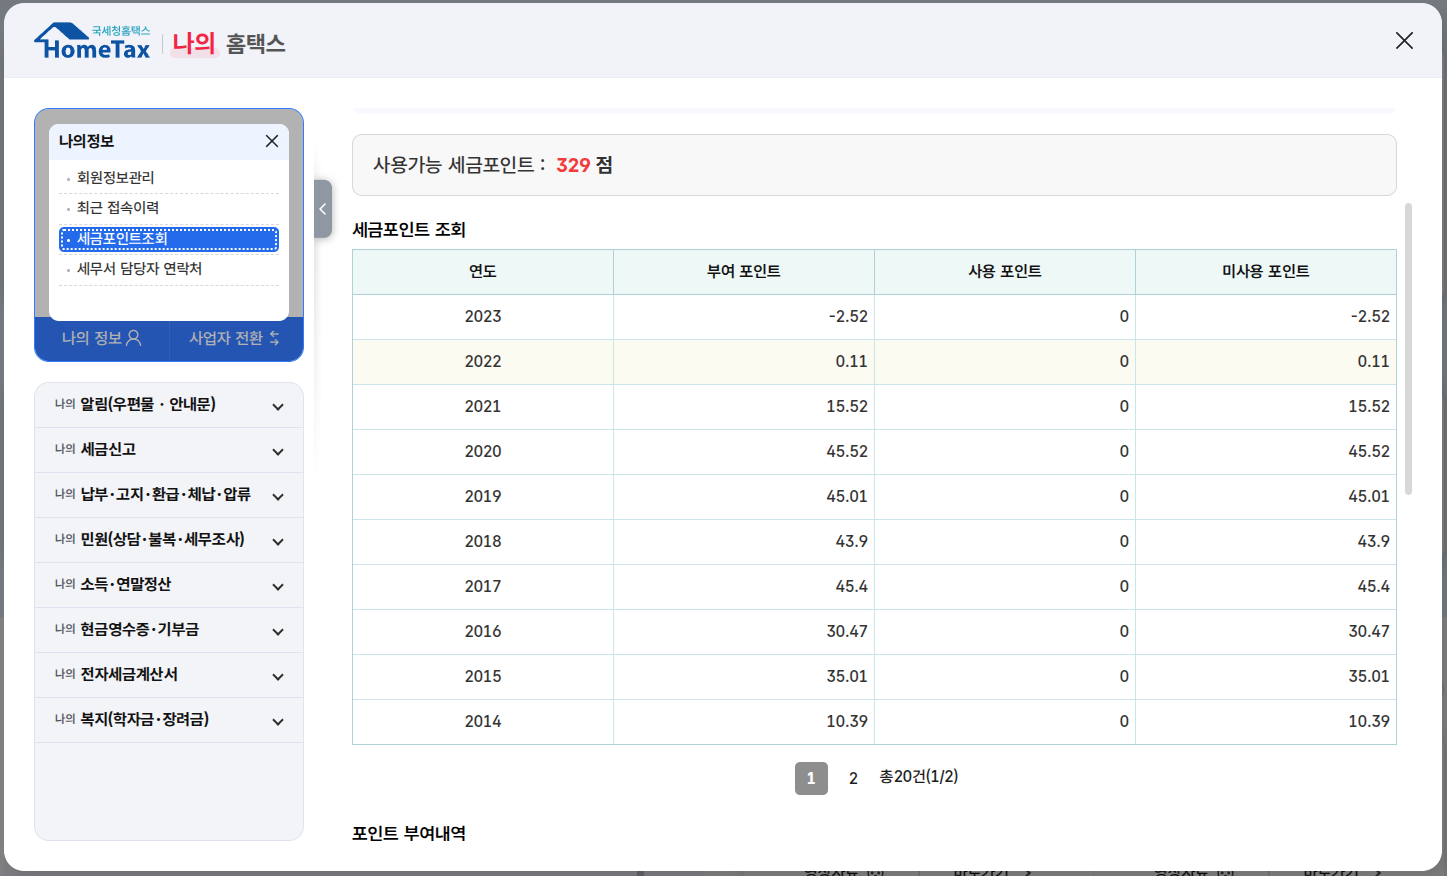Collapse the sidebar using the left chevron icon
Image resolution: width=1447 pixels, height=876 pixels.
(322, 209)
